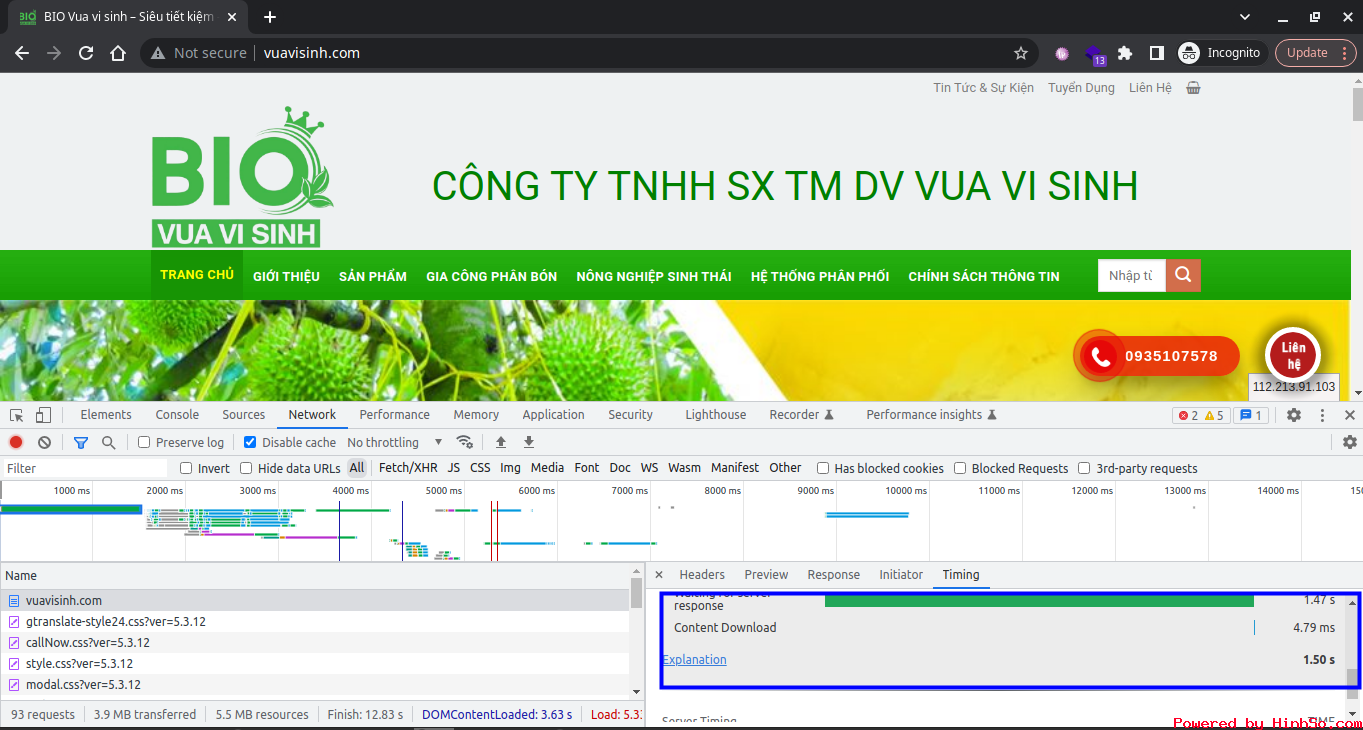Click the red phone call icon
Image resolution: width=1363 pixels, height=730 pixels.
[1101, 356]
